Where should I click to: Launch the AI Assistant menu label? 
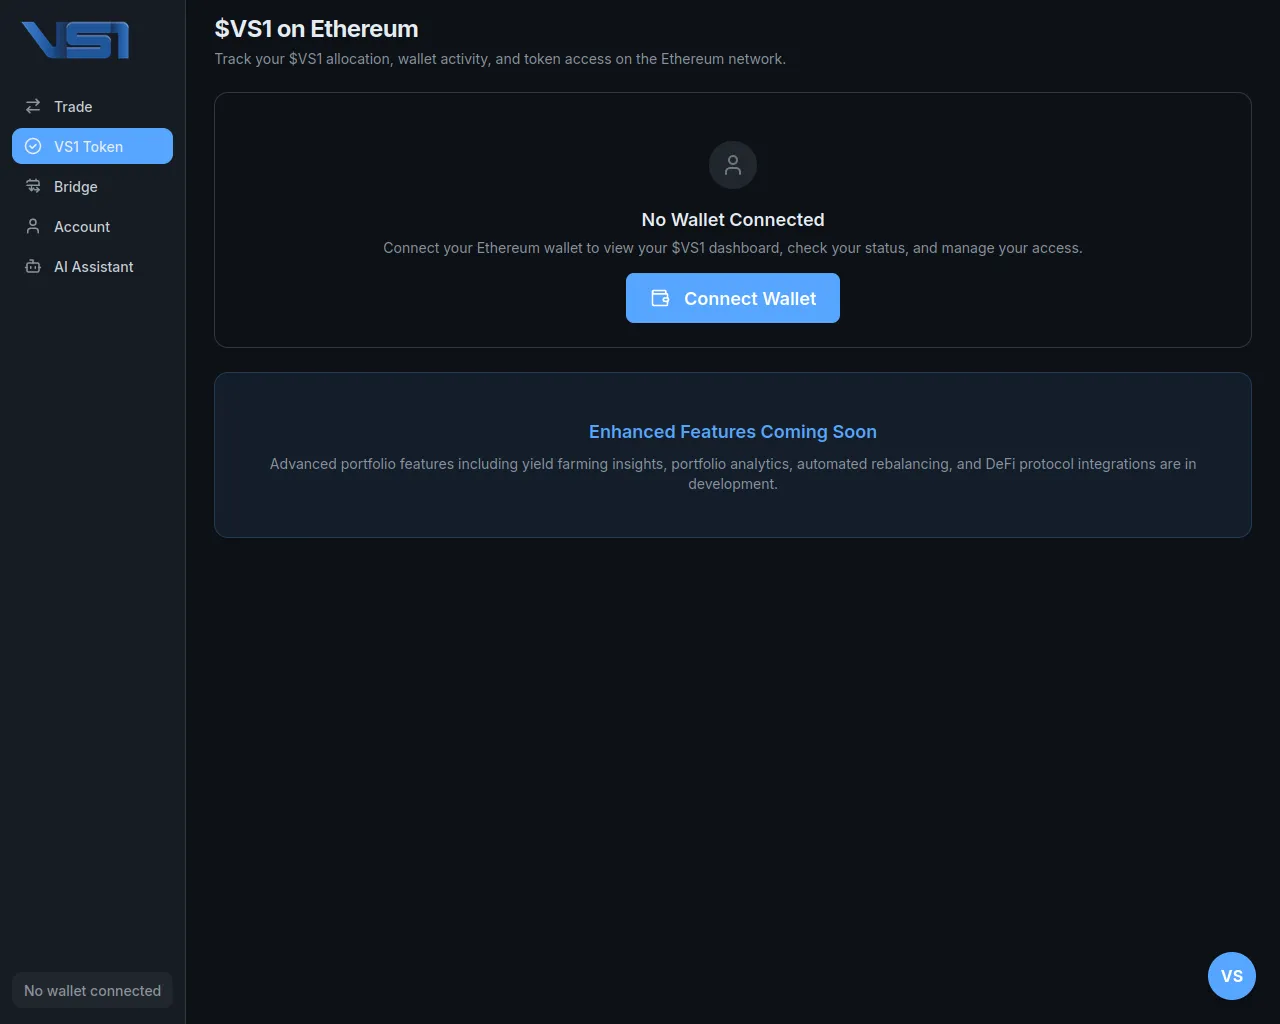point(93,267)
